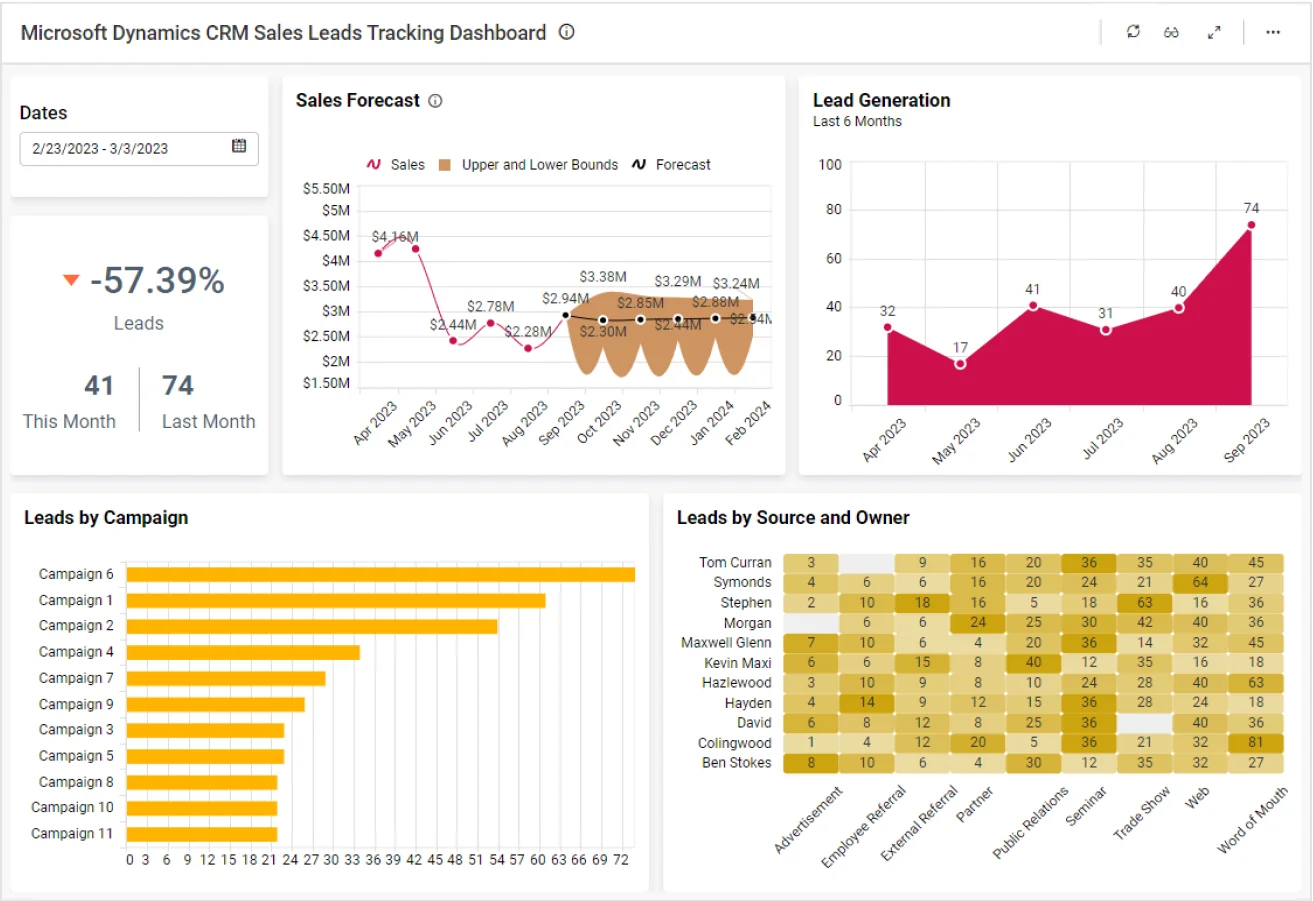1313x901 pixels.
Task: Select Symonds Web heatmap cell 64
Action: click(x=1200, y=582)
